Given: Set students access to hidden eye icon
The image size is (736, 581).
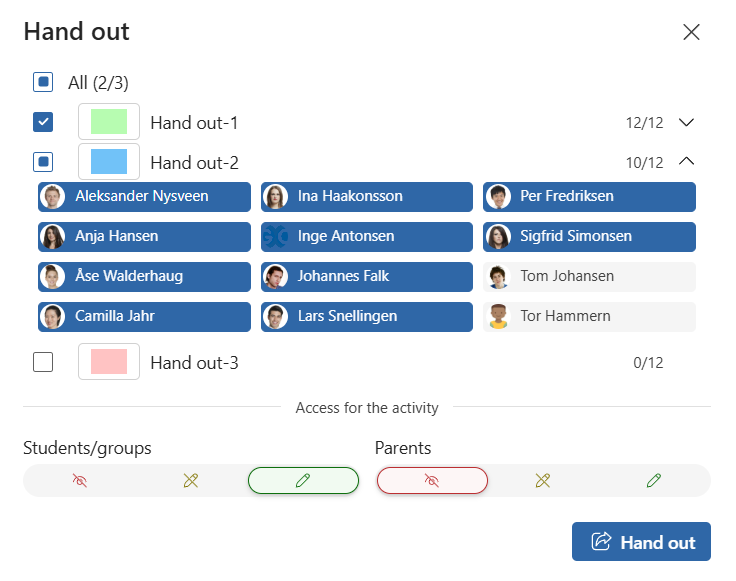Looking at the screenshot, I should [x=80, y=481].
